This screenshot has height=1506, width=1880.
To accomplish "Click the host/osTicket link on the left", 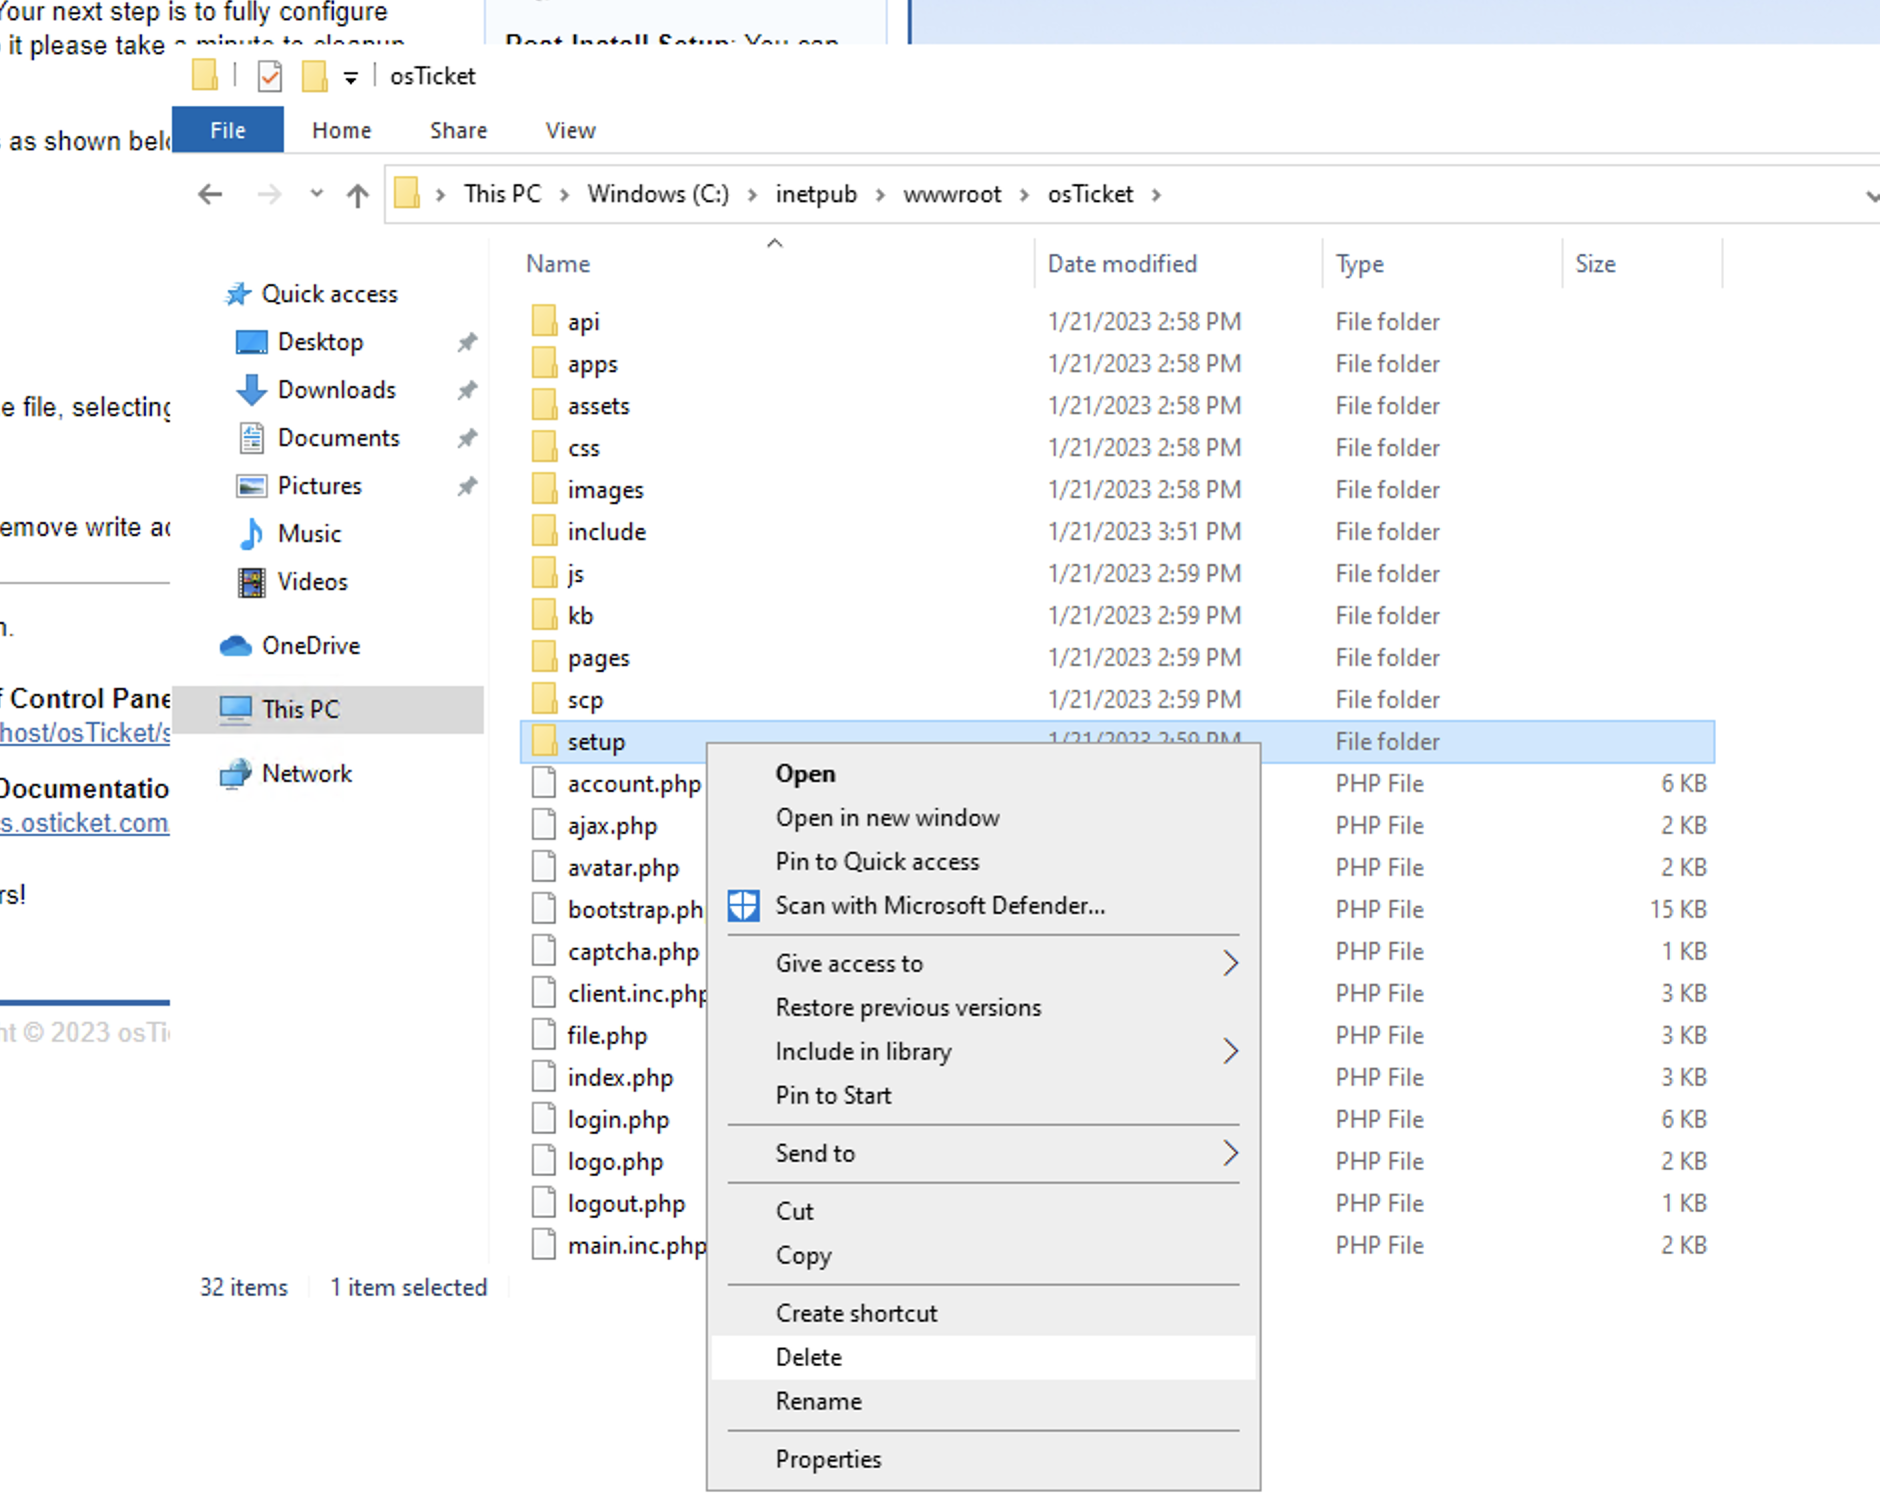I will click(86, 733).
